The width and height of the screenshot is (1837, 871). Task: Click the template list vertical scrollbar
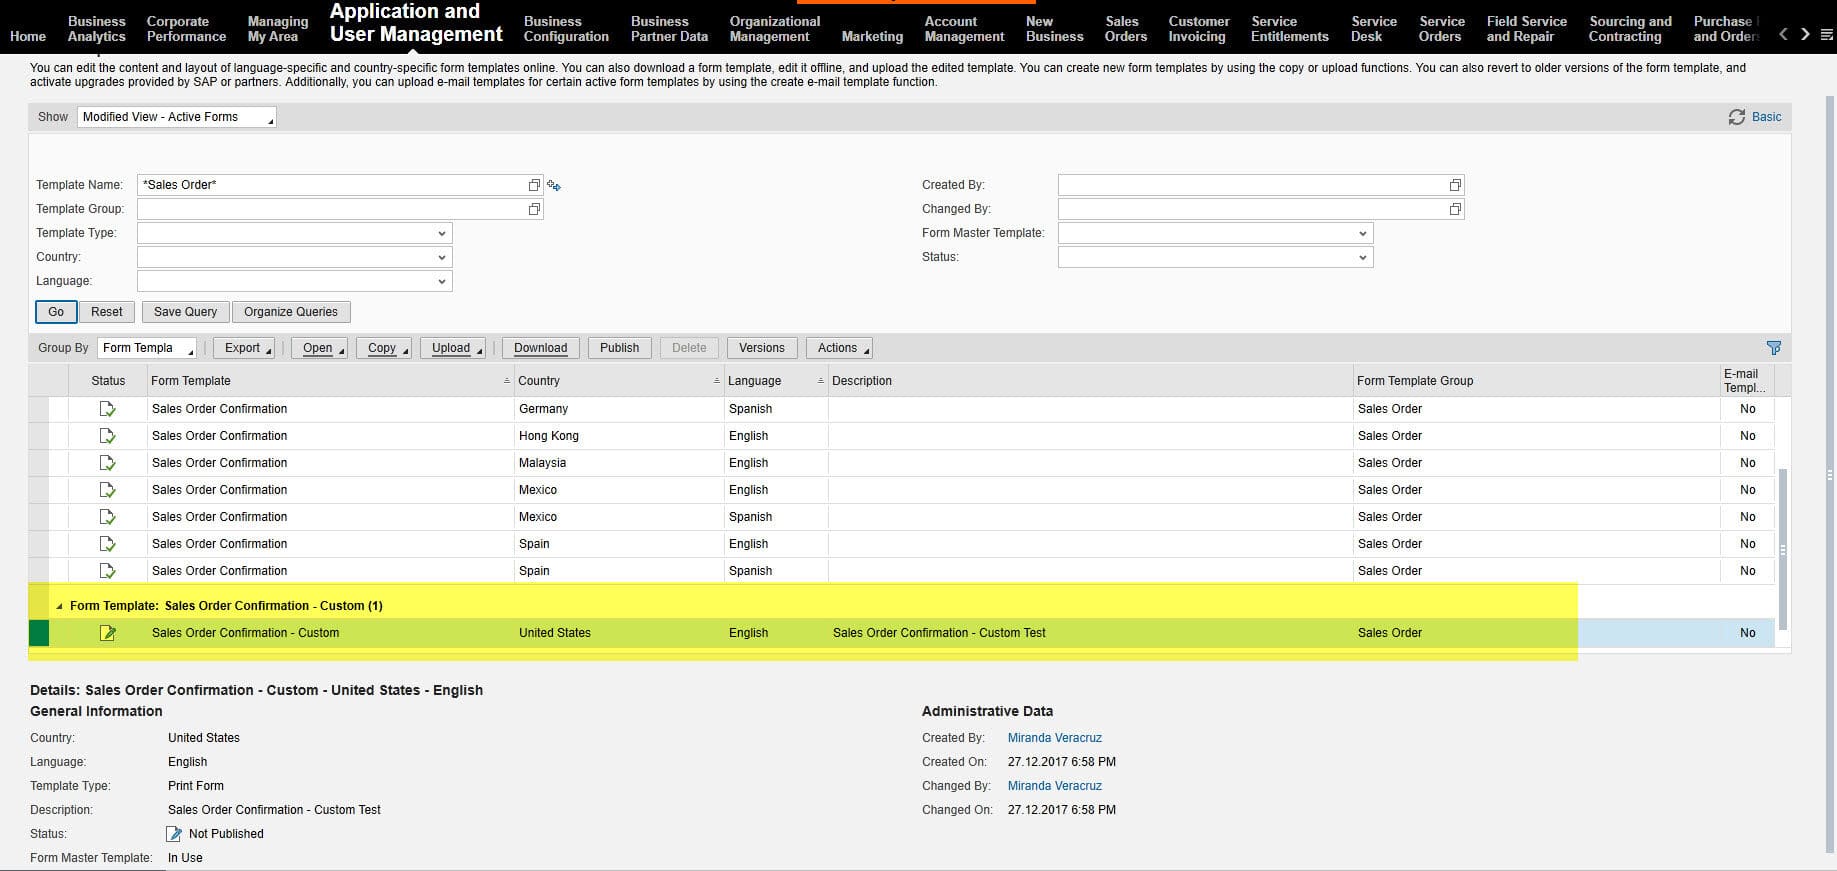tap(1782, 548)
